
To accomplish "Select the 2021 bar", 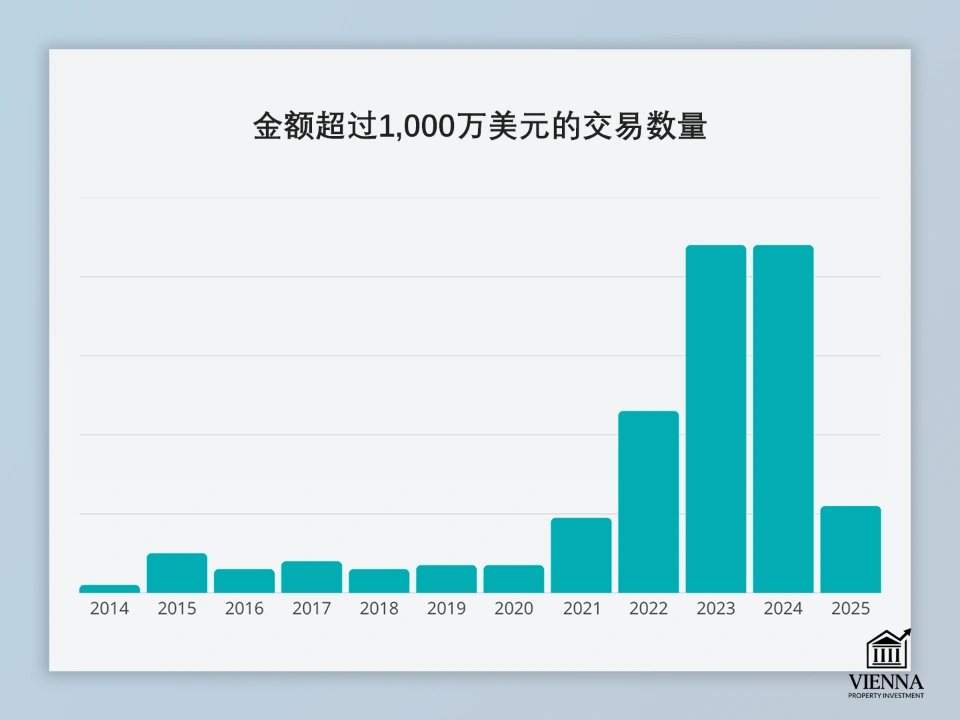I will (580, 553).
